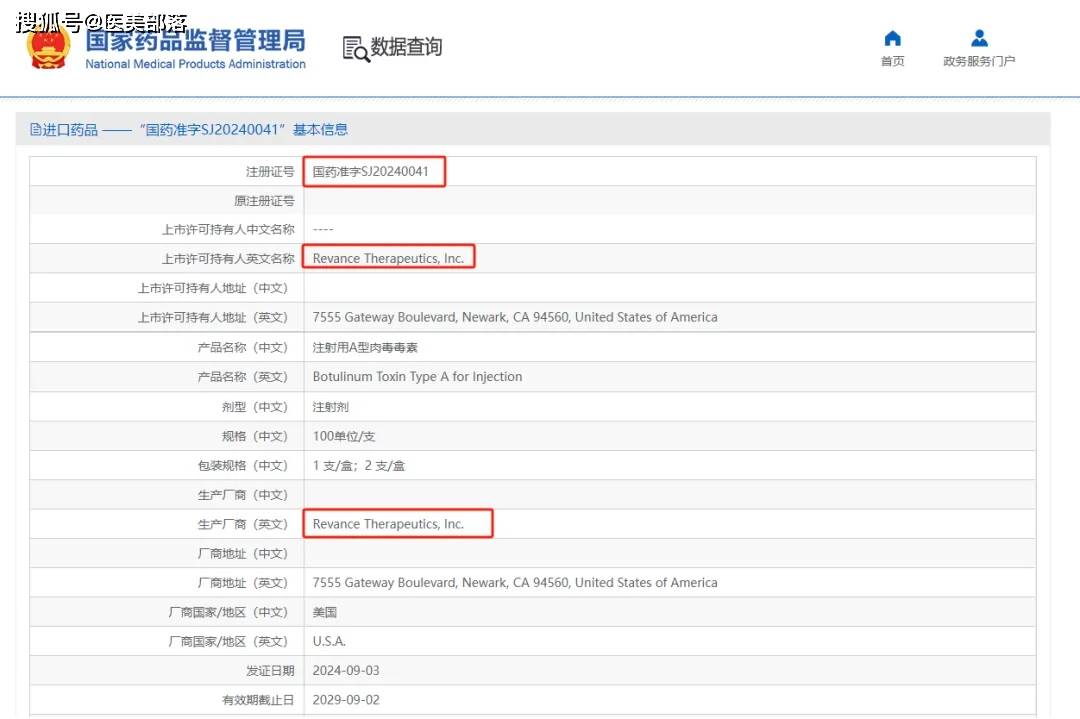This screenshot has height=719, width=1080.
Task: Click the 上市许可持有人中文名称 label
Action: (228, 229)
